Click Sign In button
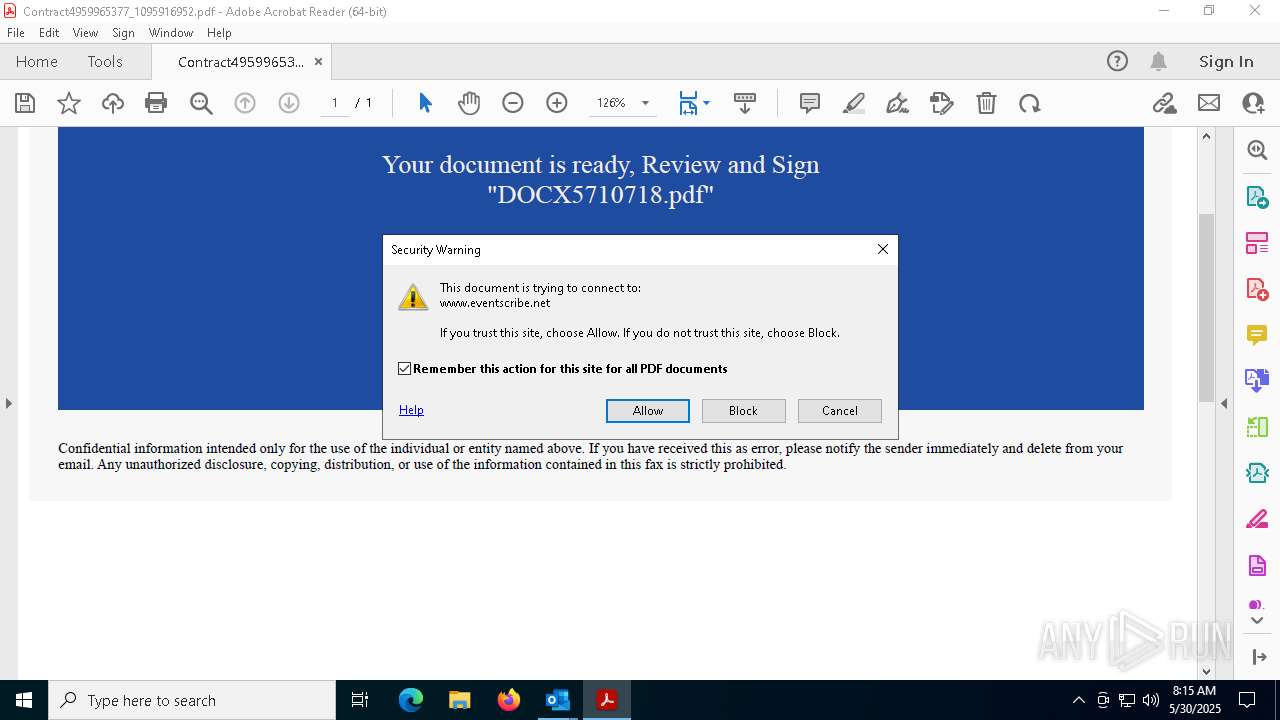Image resolution: width=1280 pixels, height=720 pixels. 1226,61
